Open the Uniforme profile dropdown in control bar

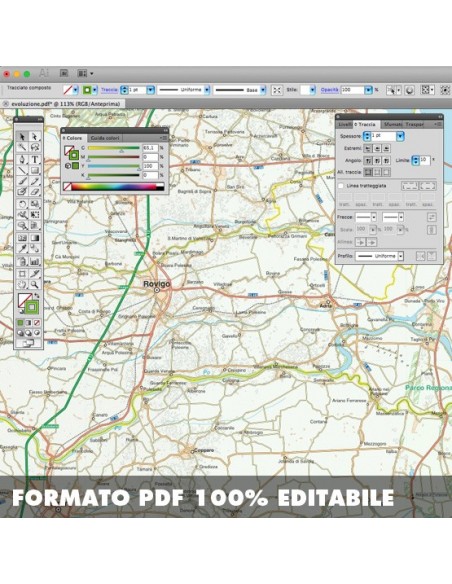(x=207, y=90)
